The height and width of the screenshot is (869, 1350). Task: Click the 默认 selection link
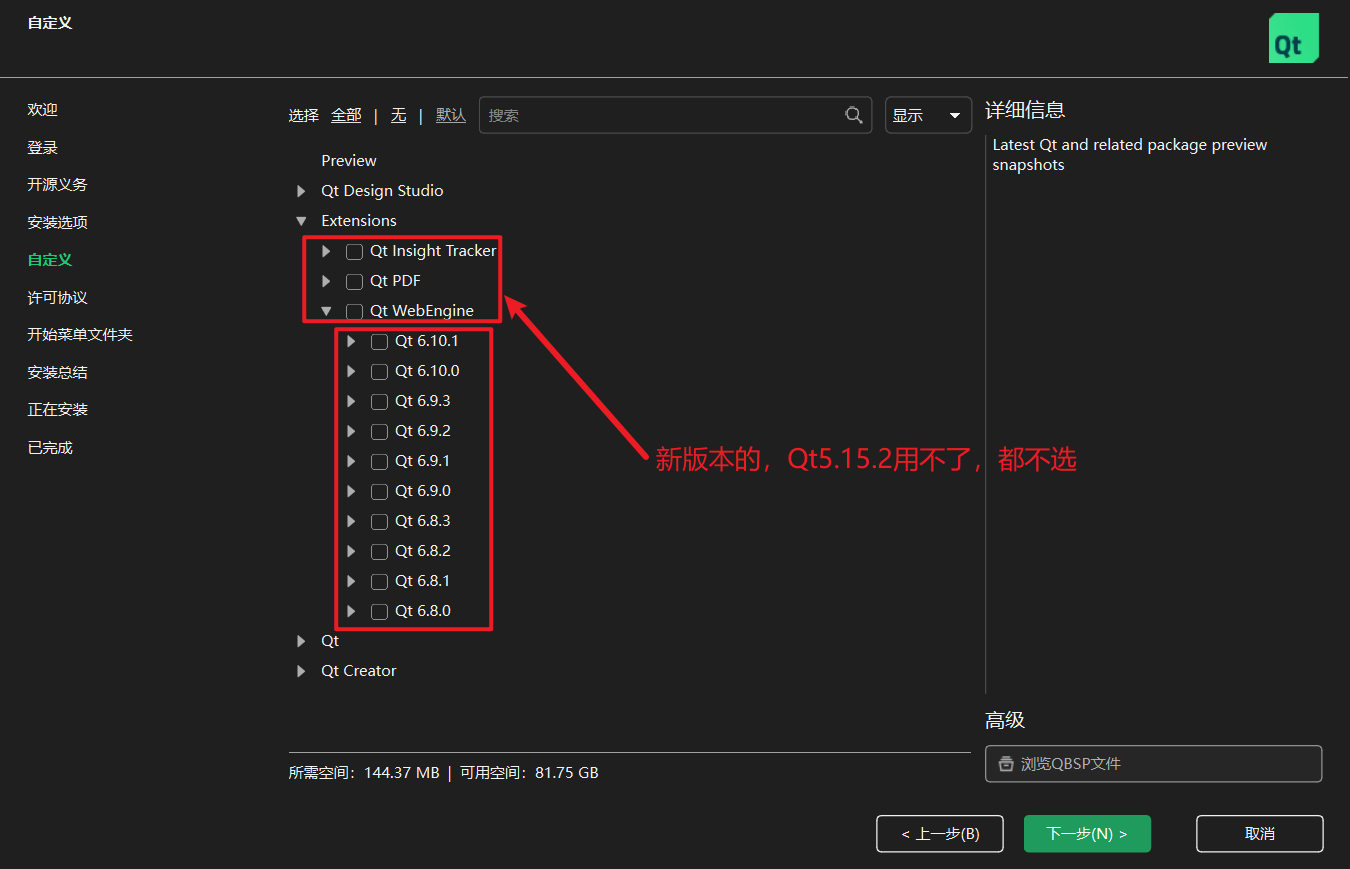451,115
